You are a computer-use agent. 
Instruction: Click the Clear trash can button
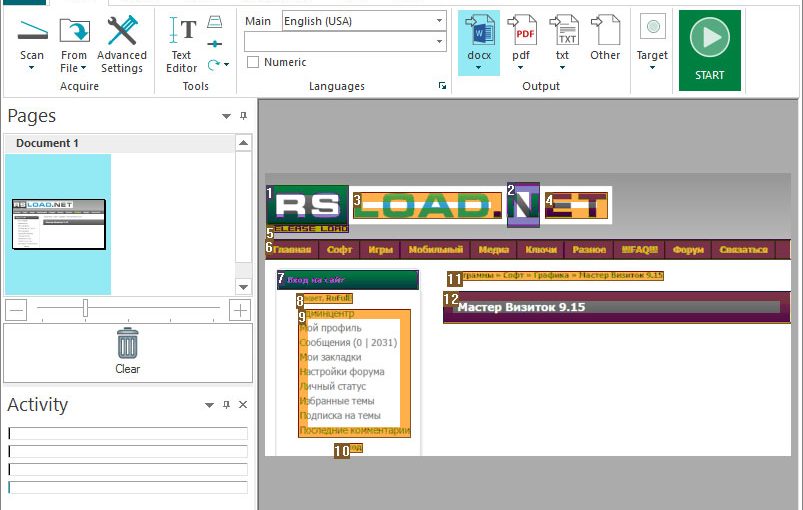tap(128, 352)
